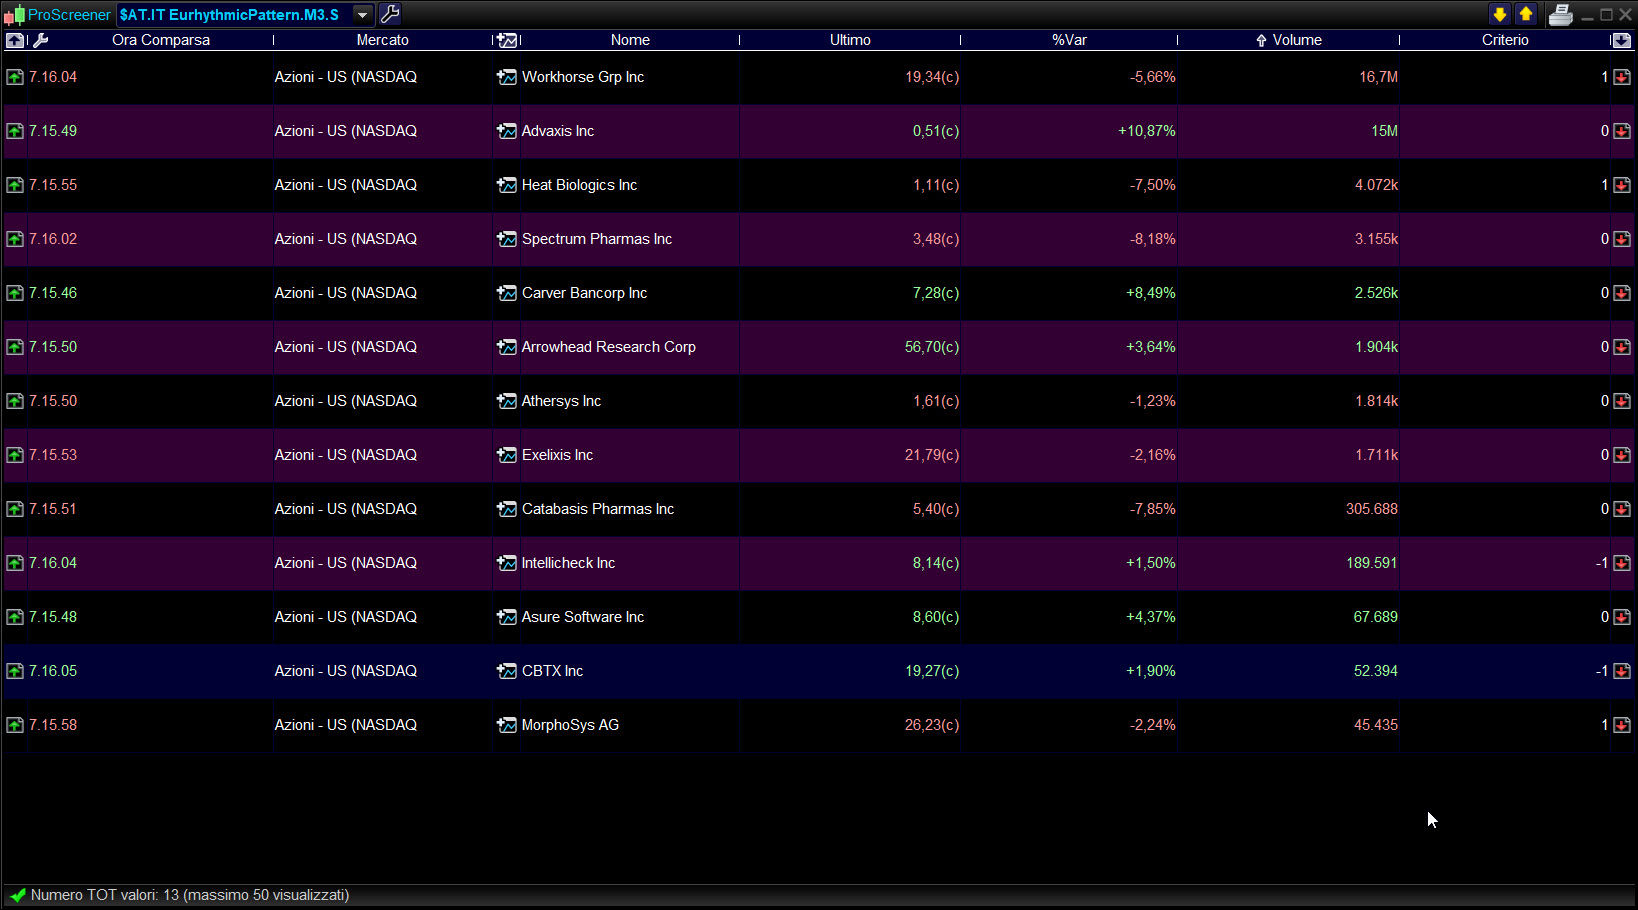Click the green checkmark in the status bar

click(x=17, y=895)
